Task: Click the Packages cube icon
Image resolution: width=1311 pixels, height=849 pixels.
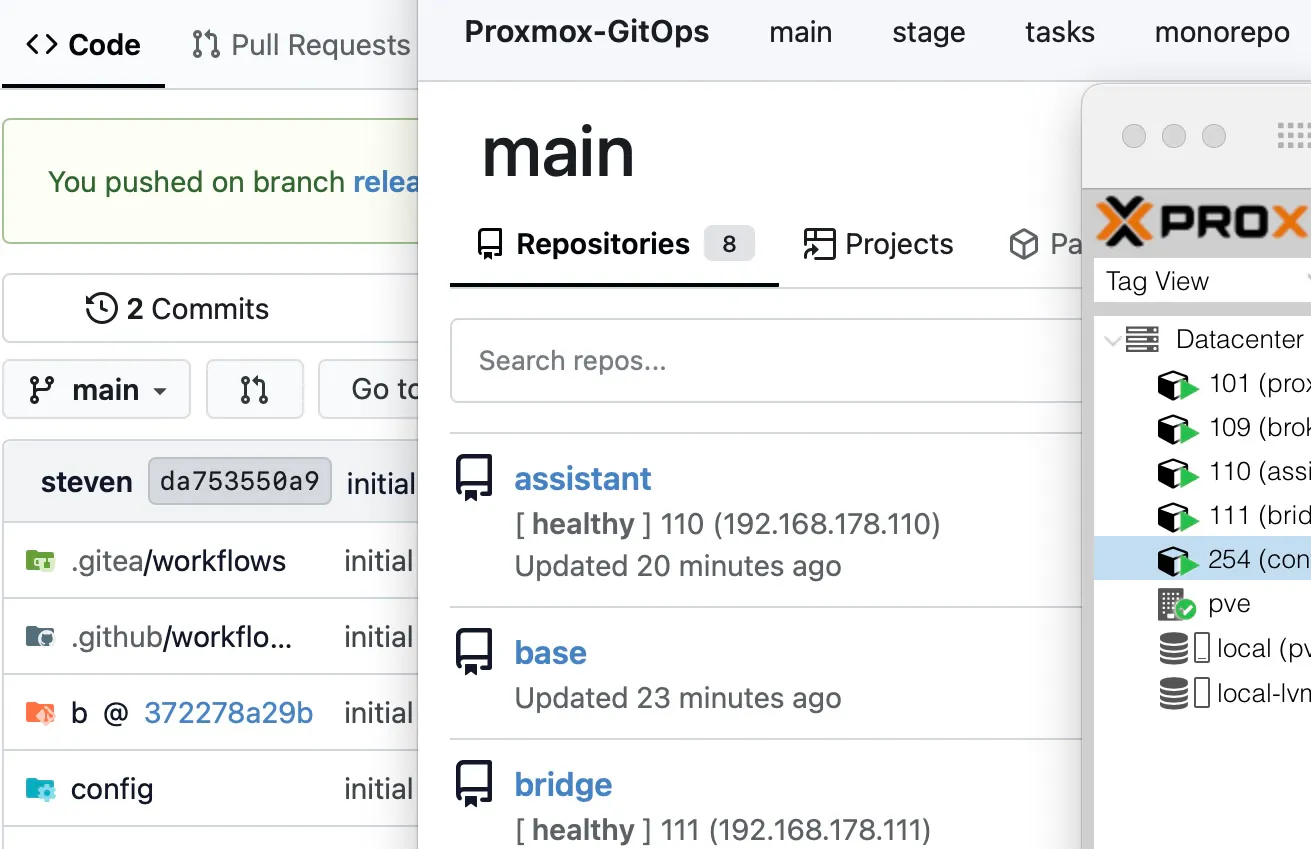Action: pyautogui.click(x=1023, y=244)
